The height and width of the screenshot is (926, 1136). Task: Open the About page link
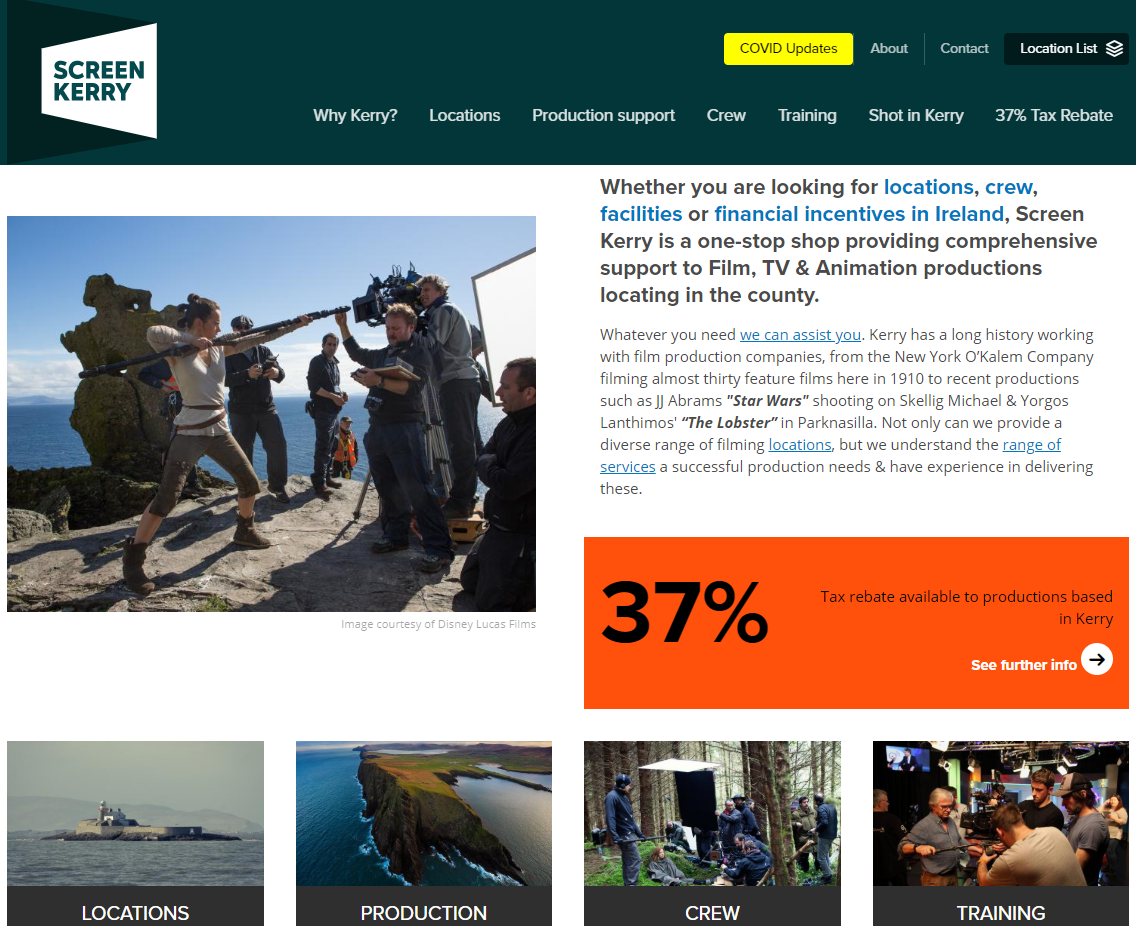(888, 49)
